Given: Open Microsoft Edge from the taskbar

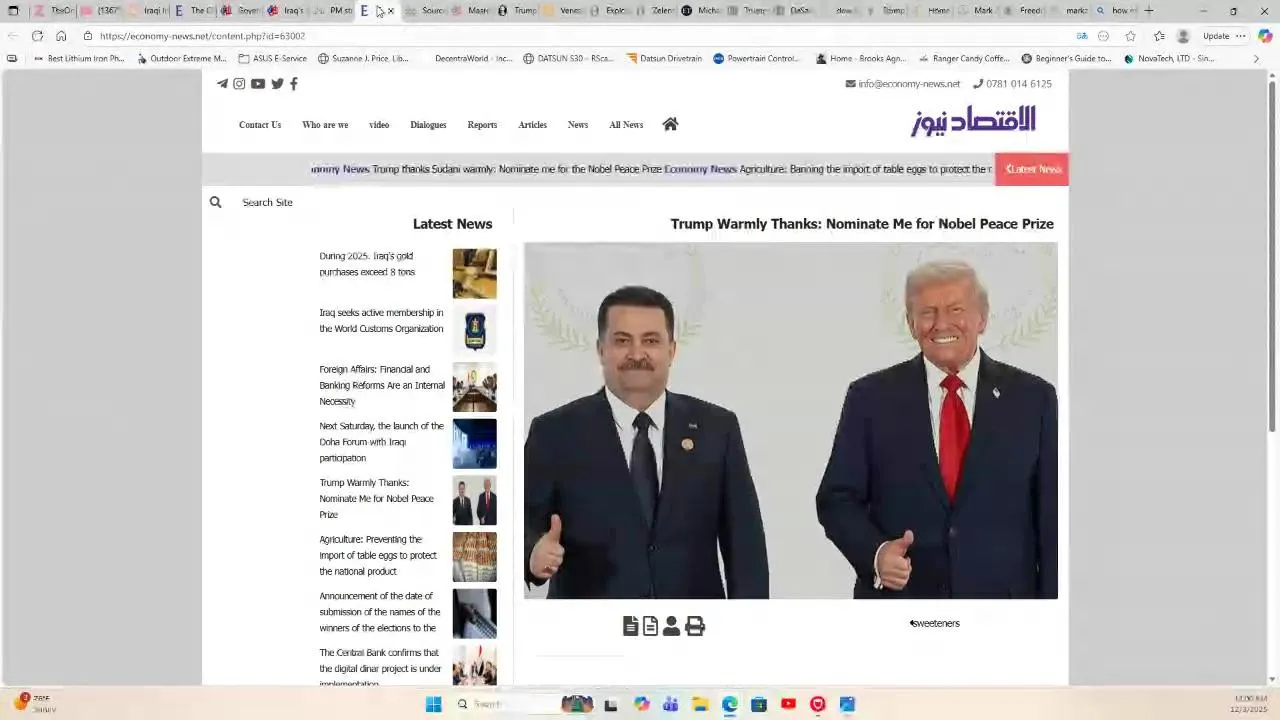Looking at the screenshot, I should pos(730,704).
